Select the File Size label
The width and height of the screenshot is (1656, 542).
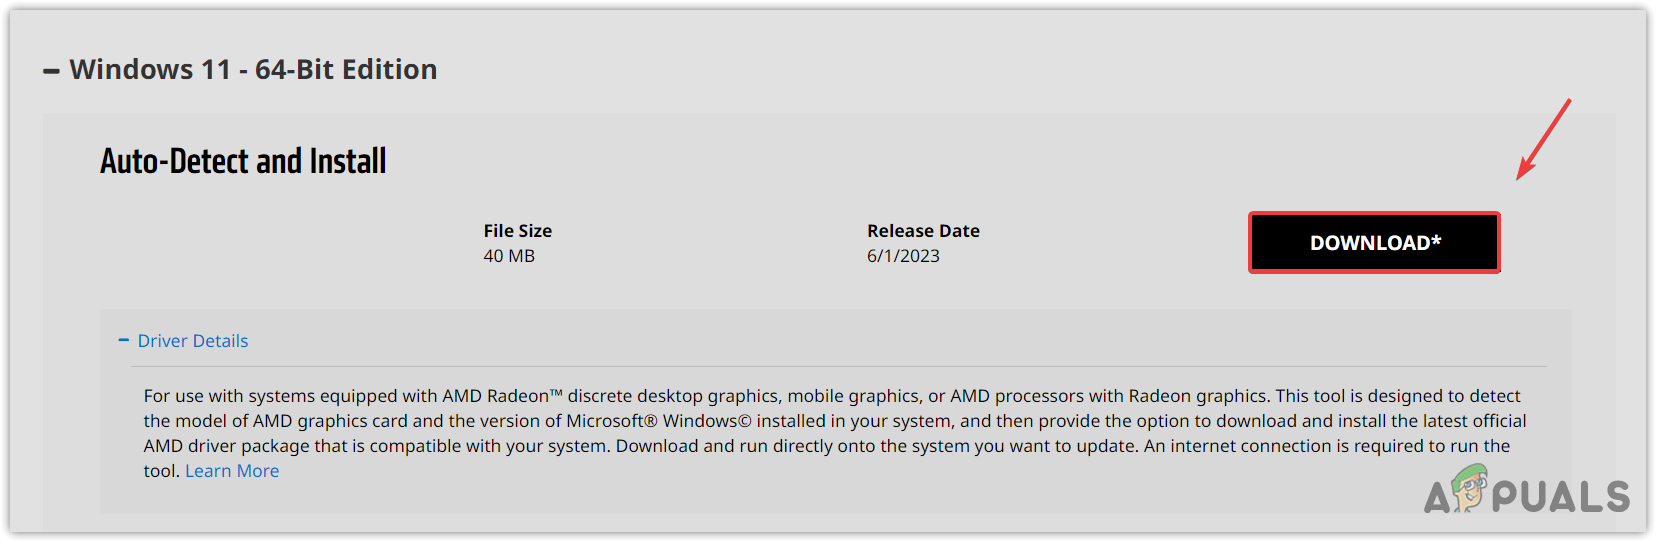517,231
